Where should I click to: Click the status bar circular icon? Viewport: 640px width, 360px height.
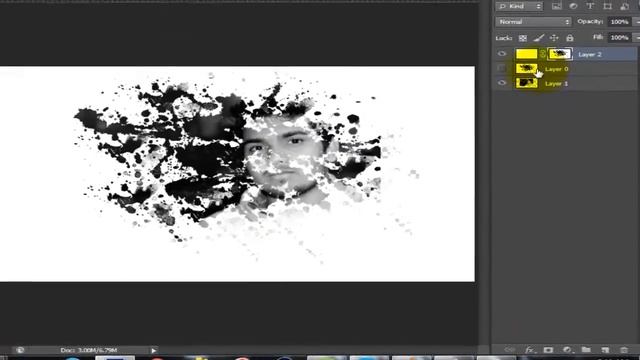[x=20, y=350]
